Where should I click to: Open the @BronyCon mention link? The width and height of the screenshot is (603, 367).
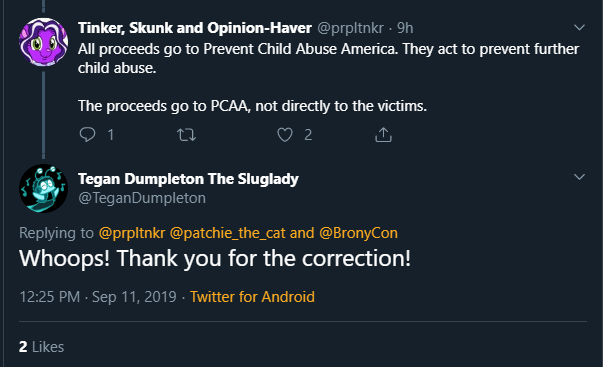(358, 233)
